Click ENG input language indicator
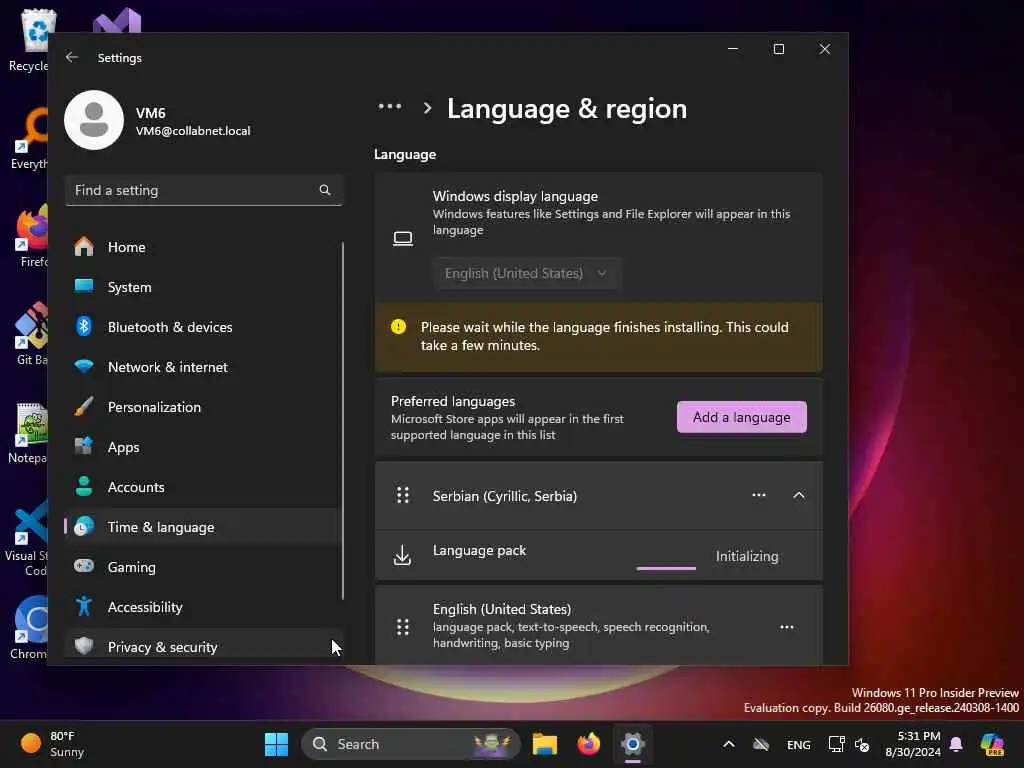Screen dimensions: 1024x768 coord(799,744)
